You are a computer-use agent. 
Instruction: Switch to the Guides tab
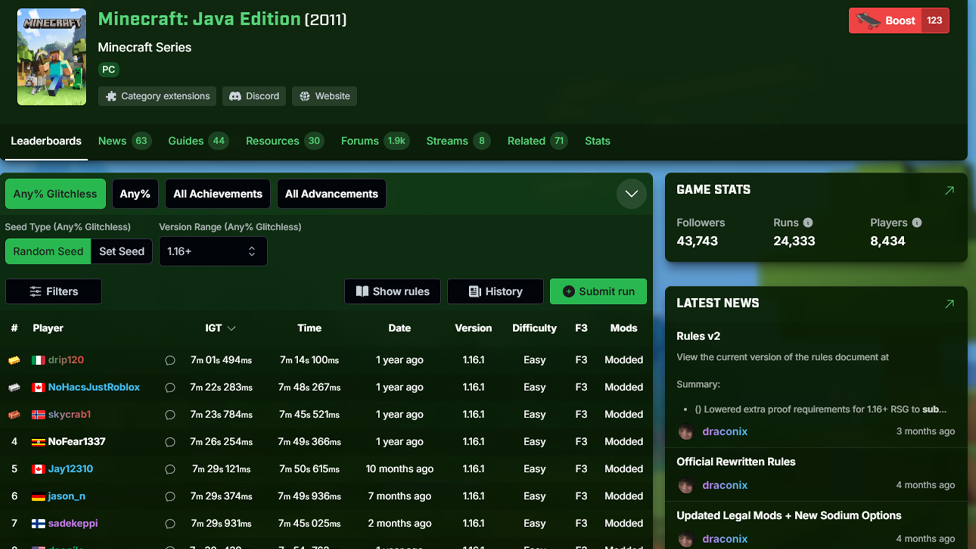tap(198, 141)
